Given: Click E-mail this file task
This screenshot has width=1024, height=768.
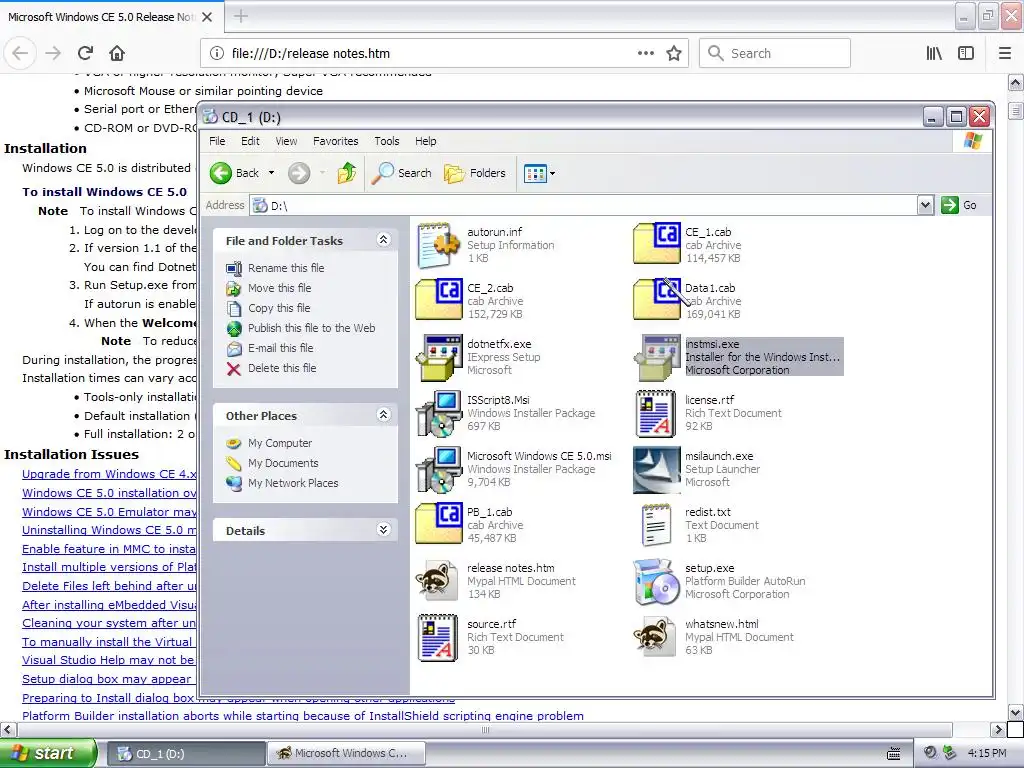Looking at the screenshot, I should pyautogui.click(x=280, y=348).
